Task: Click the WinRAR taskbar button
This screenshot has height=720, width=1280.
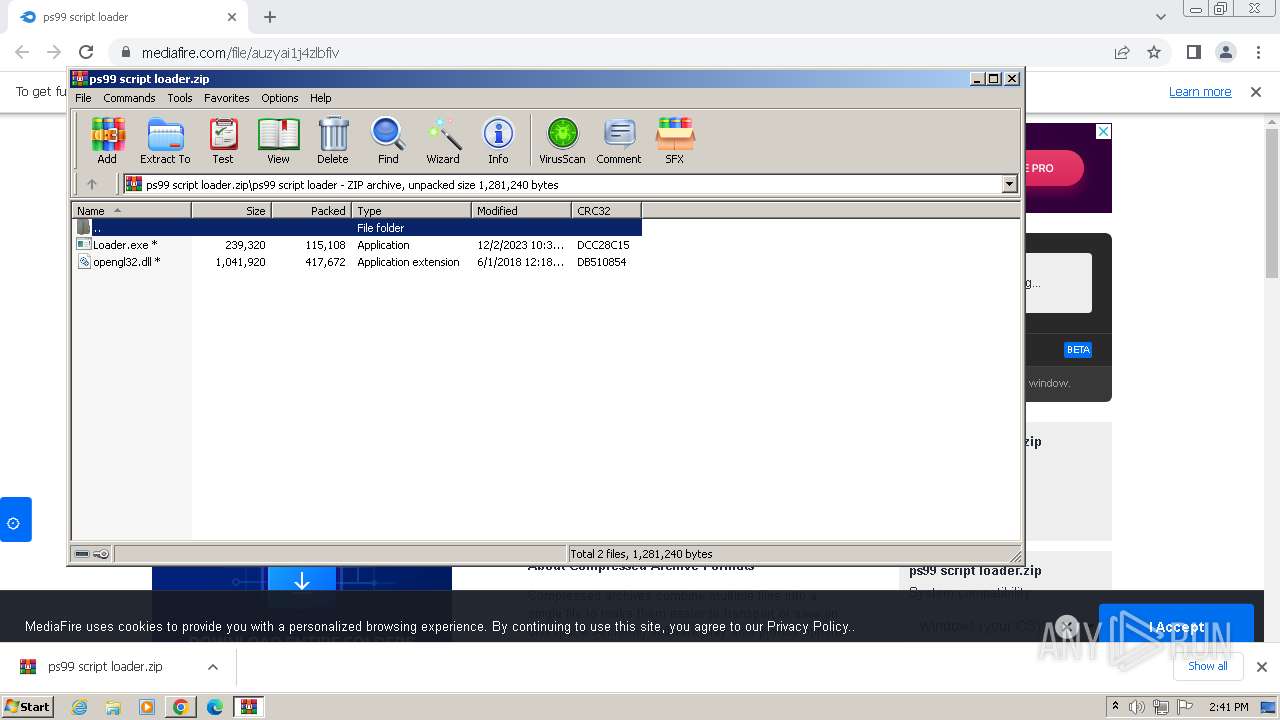Action: click(248, 707)
